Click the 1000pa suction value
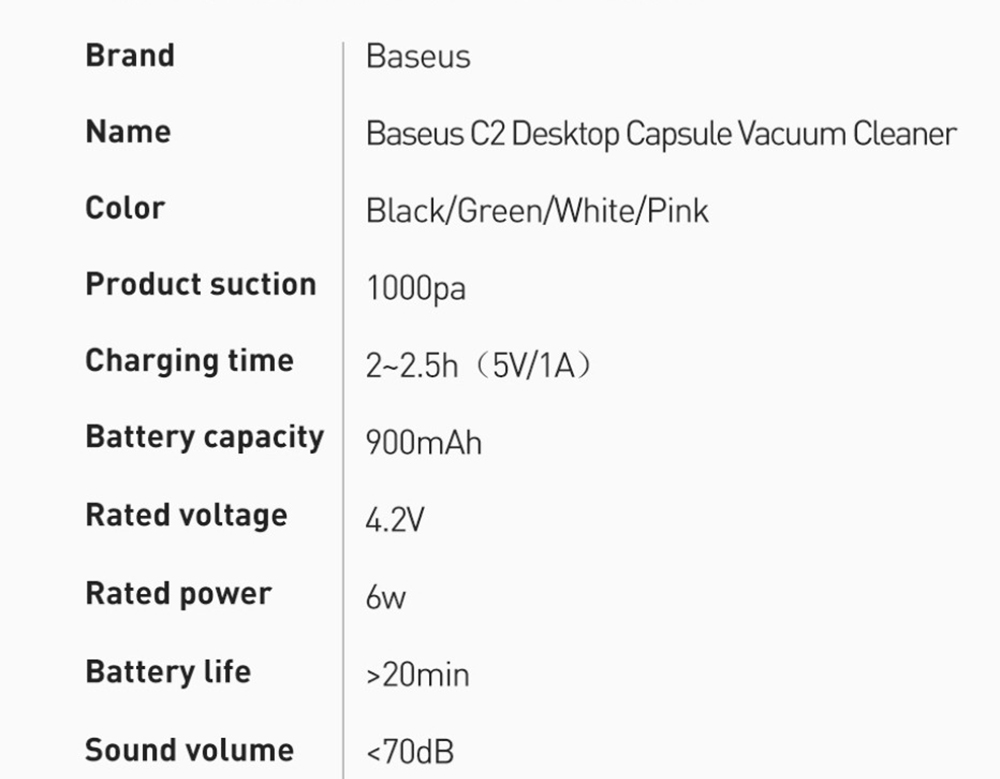The width and height of the screenshot is (1000, 779). 416,289
